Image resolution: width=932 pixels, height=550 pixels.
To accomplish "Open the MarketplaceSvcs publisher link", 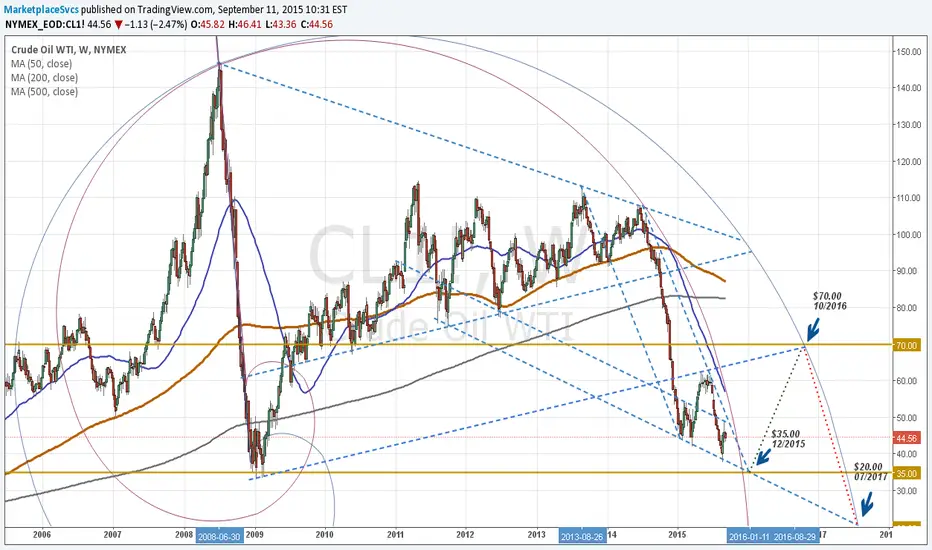I will pyautogui.click(x=42, y=10).
